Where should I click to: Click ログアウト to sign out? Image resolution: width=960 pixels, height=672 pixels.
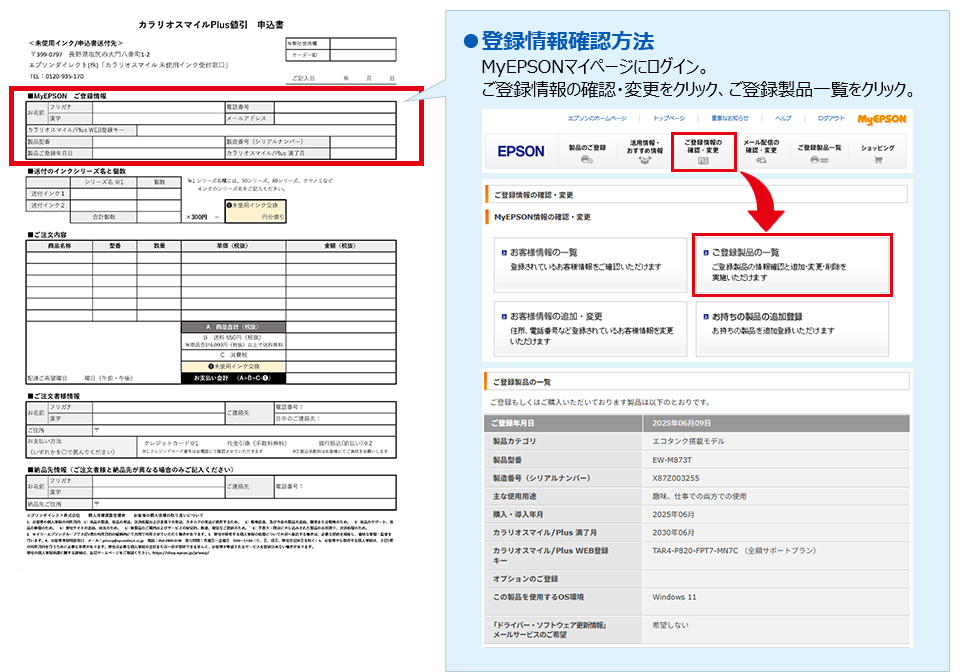830,118
